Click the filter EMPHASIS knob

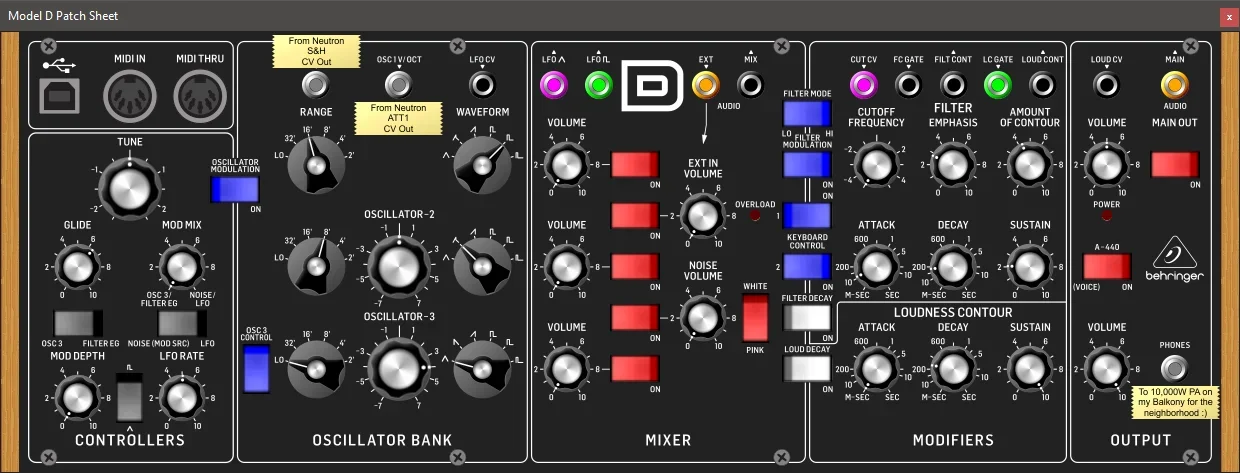[952, 164]
